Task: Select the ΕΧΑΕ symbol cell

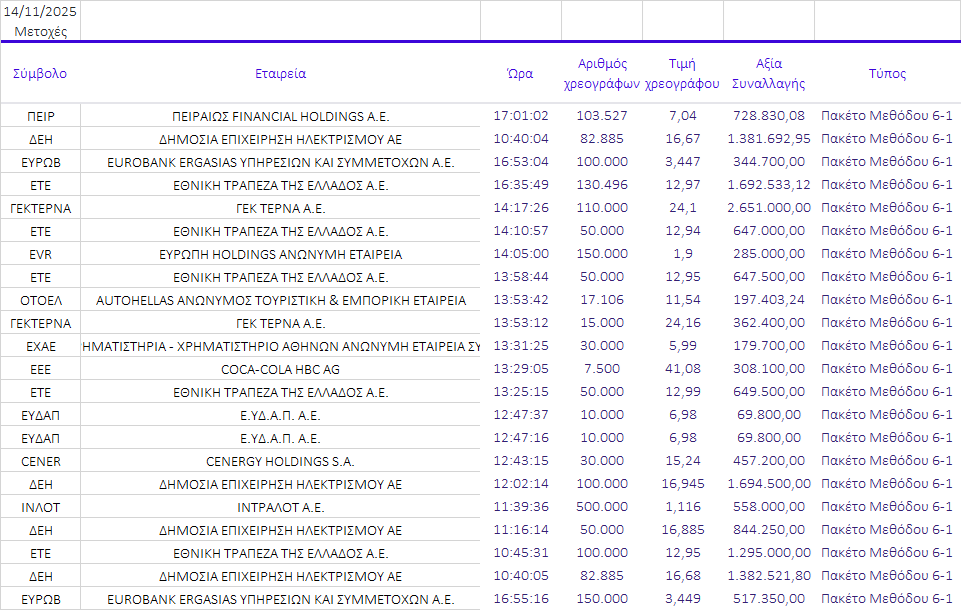Action: (40, 346)
